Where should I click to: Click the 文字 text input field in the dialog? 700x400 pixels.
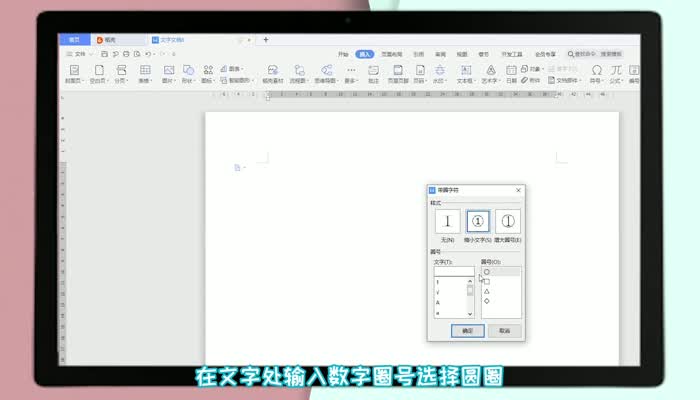pyautogui.click(x=454, y=271)
